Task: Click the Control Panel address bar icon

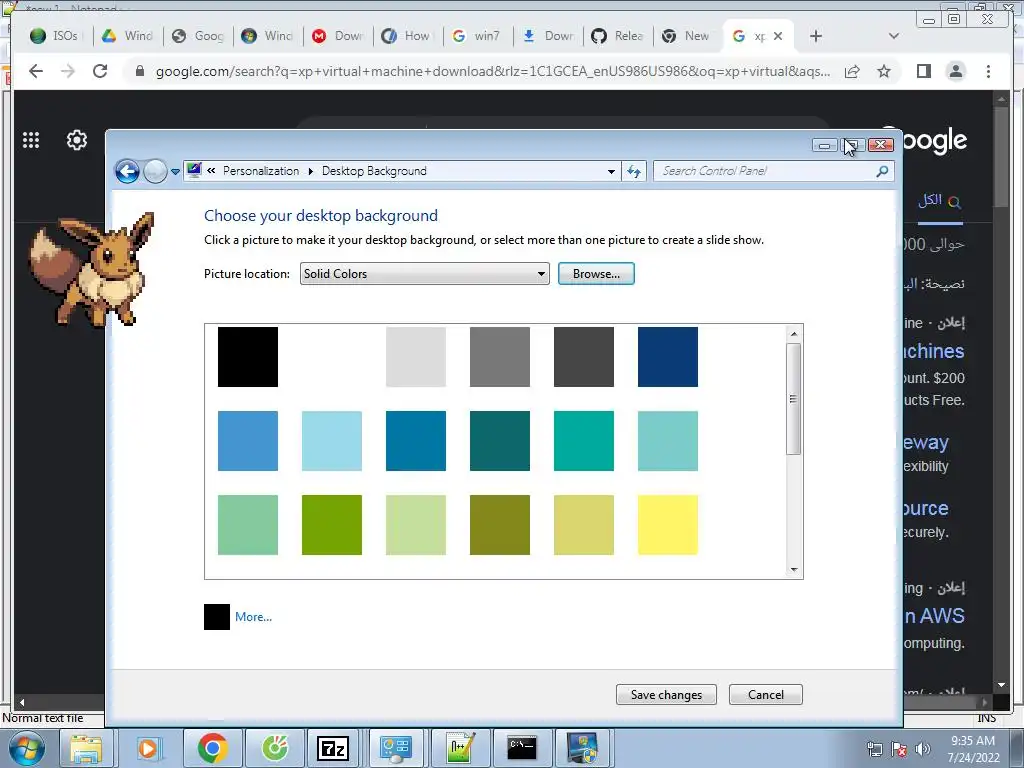Action: [194, 170]
